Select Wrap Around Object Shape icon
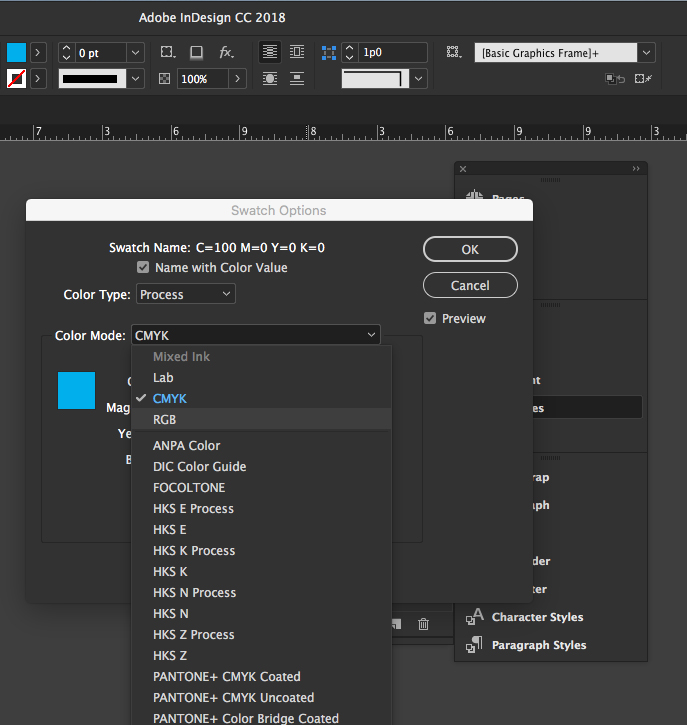687x725 pixels. [270, 79]
